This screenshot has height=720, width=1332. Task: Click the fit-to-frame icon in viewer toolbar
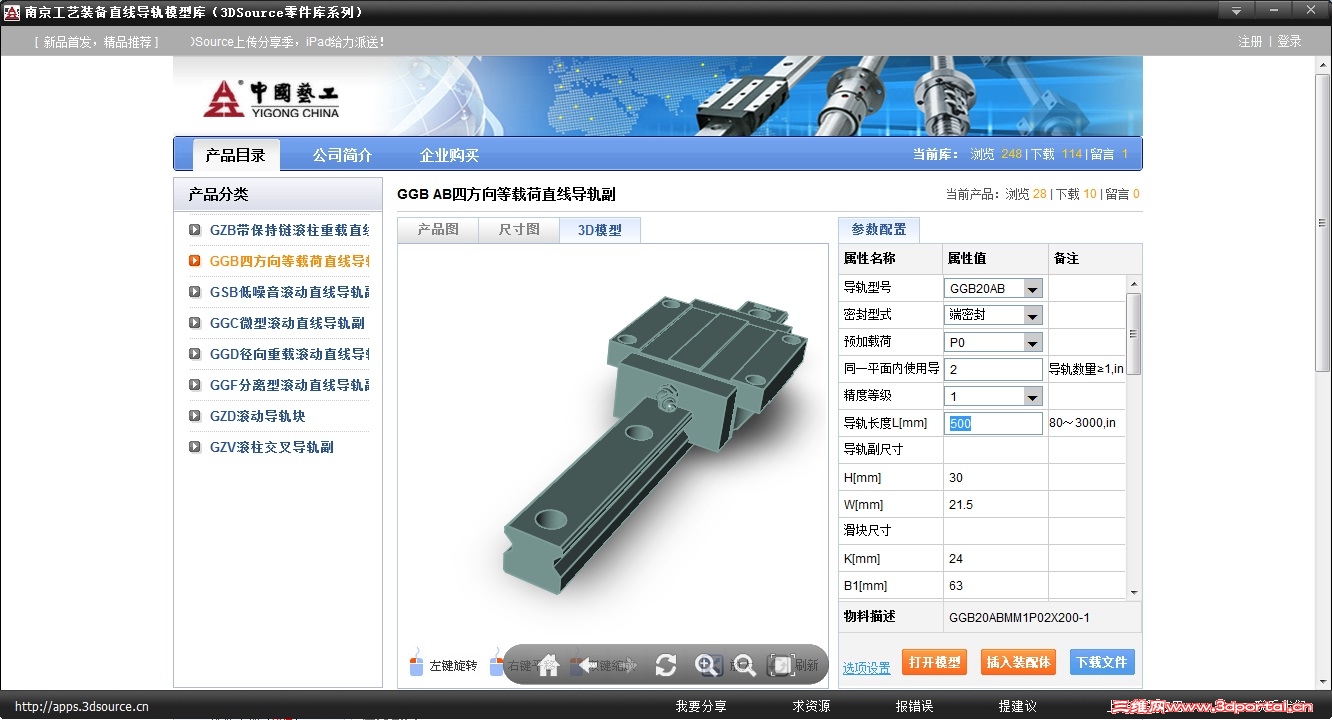pyautogui.click(x=781, y=666)
